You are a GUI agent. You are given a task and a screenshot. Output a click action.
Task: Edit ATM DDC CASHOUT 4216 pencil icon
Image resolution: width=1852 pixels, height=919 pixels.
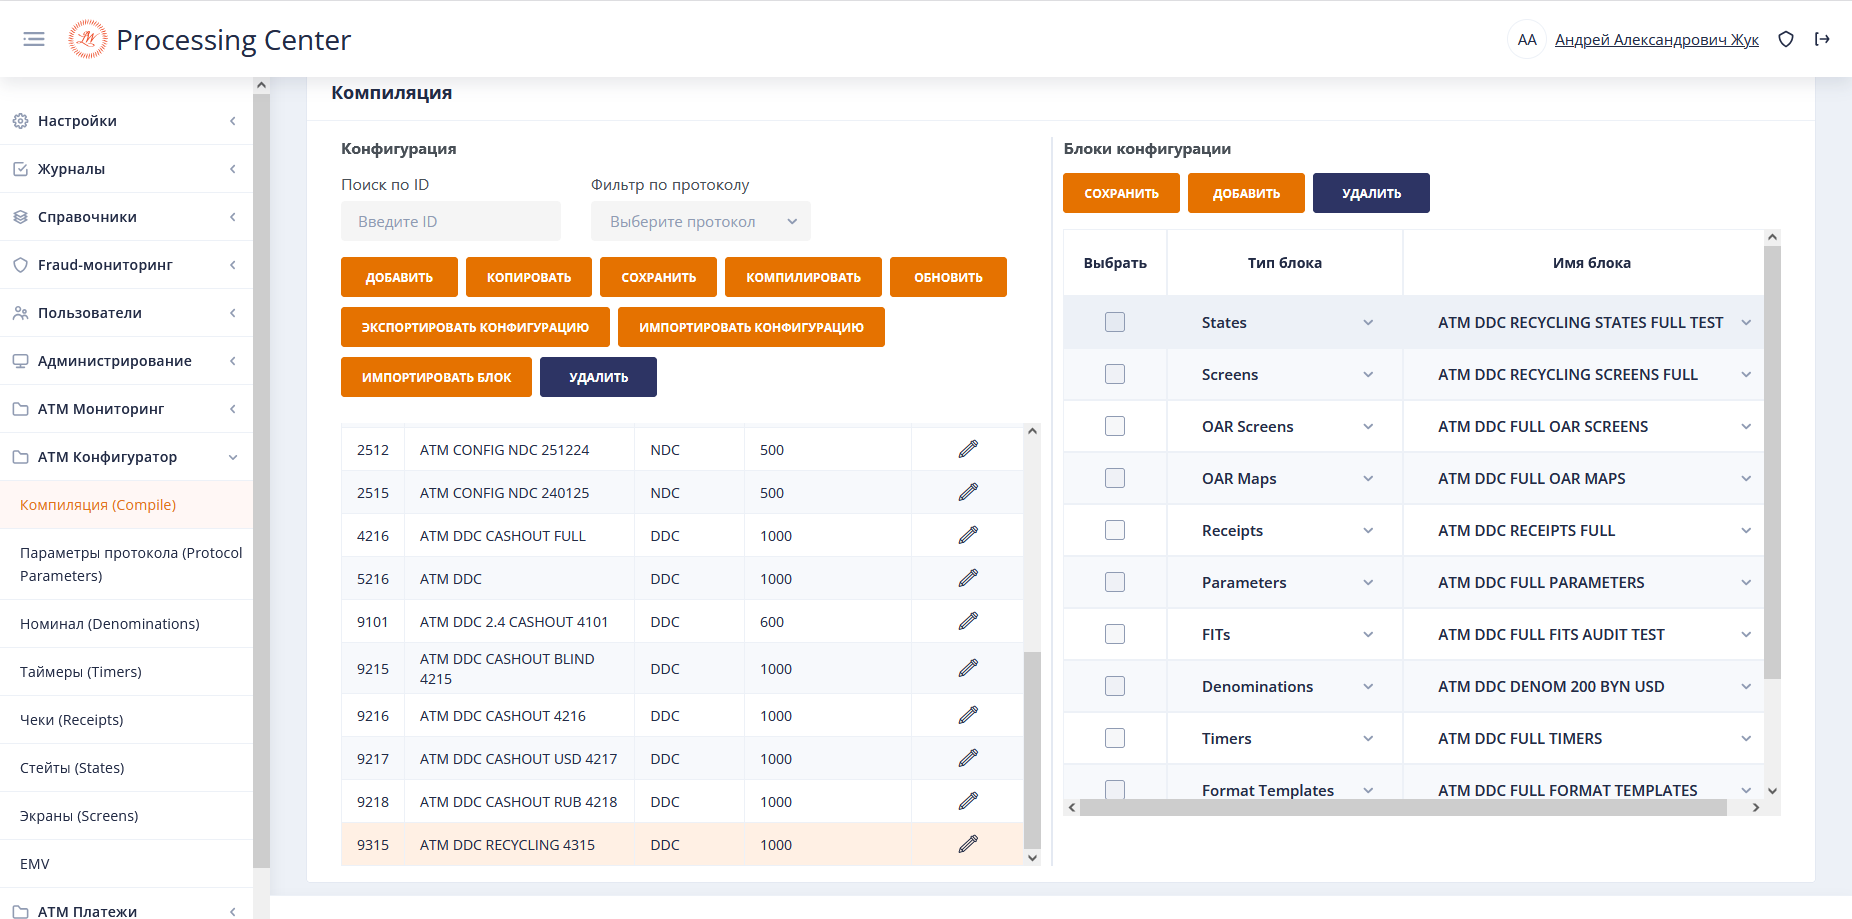[x=967, y=715]
